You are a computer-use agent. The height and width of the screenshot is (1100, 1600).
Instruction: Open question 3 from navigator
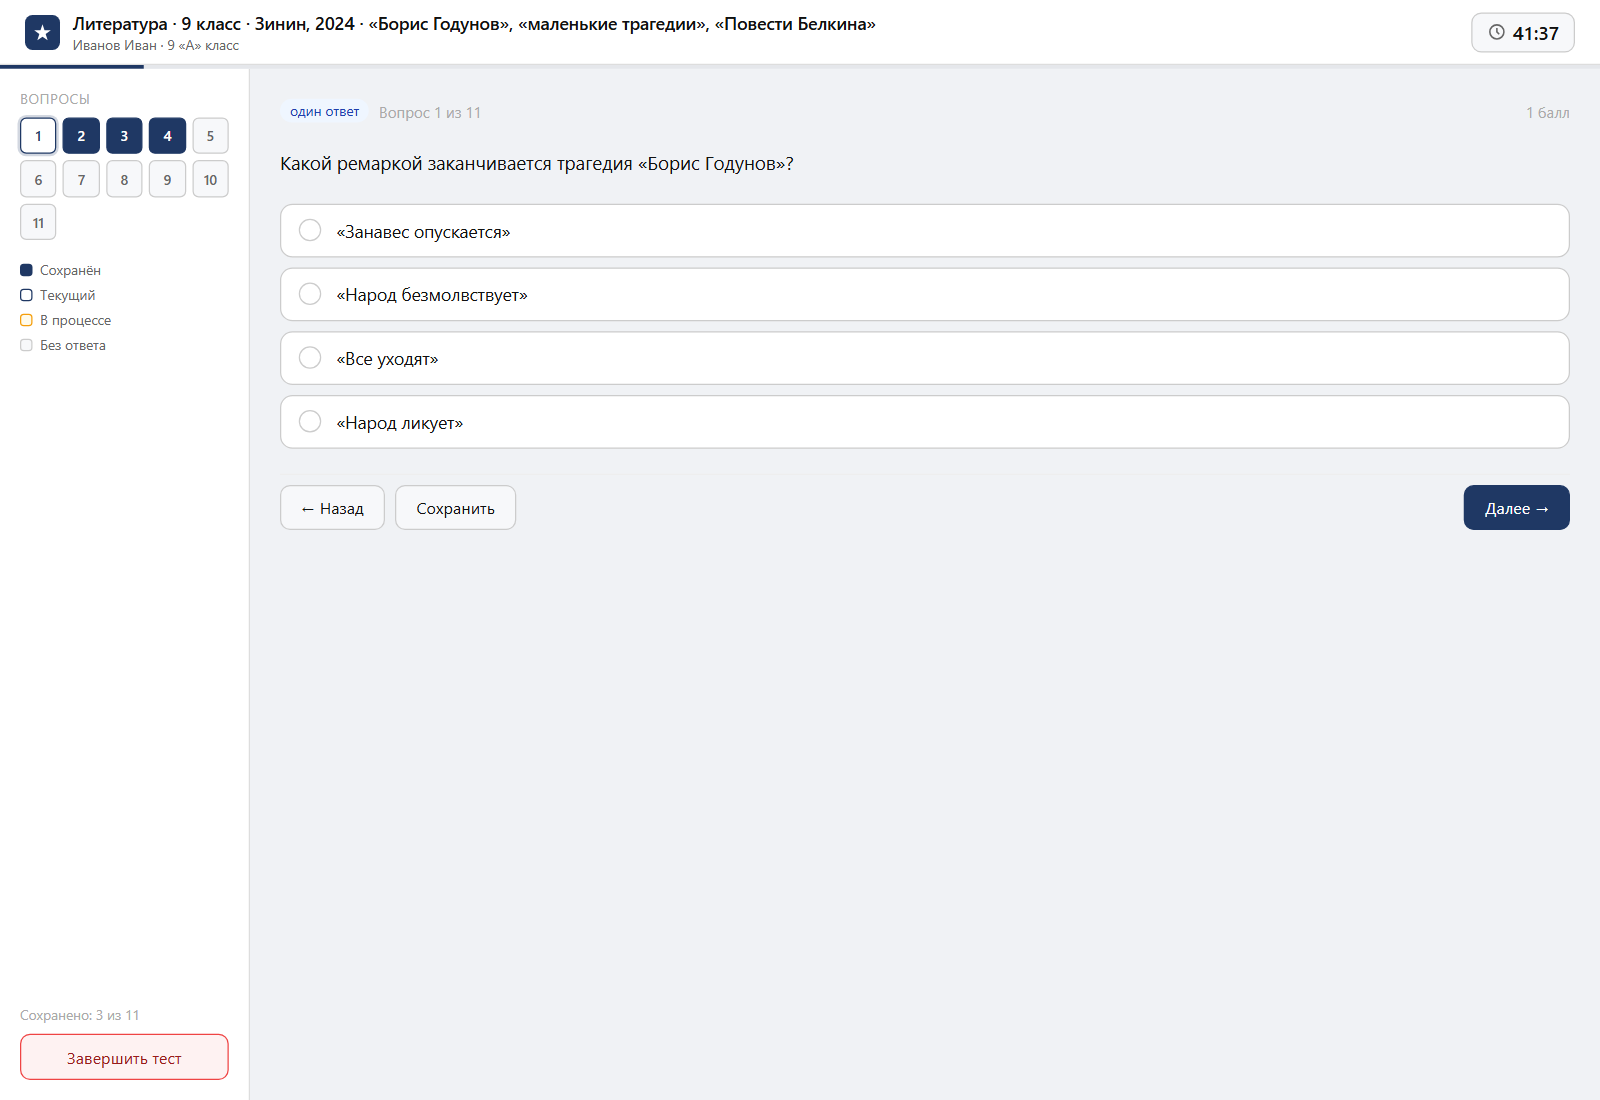pyautogui.click(x=124, y=136)
